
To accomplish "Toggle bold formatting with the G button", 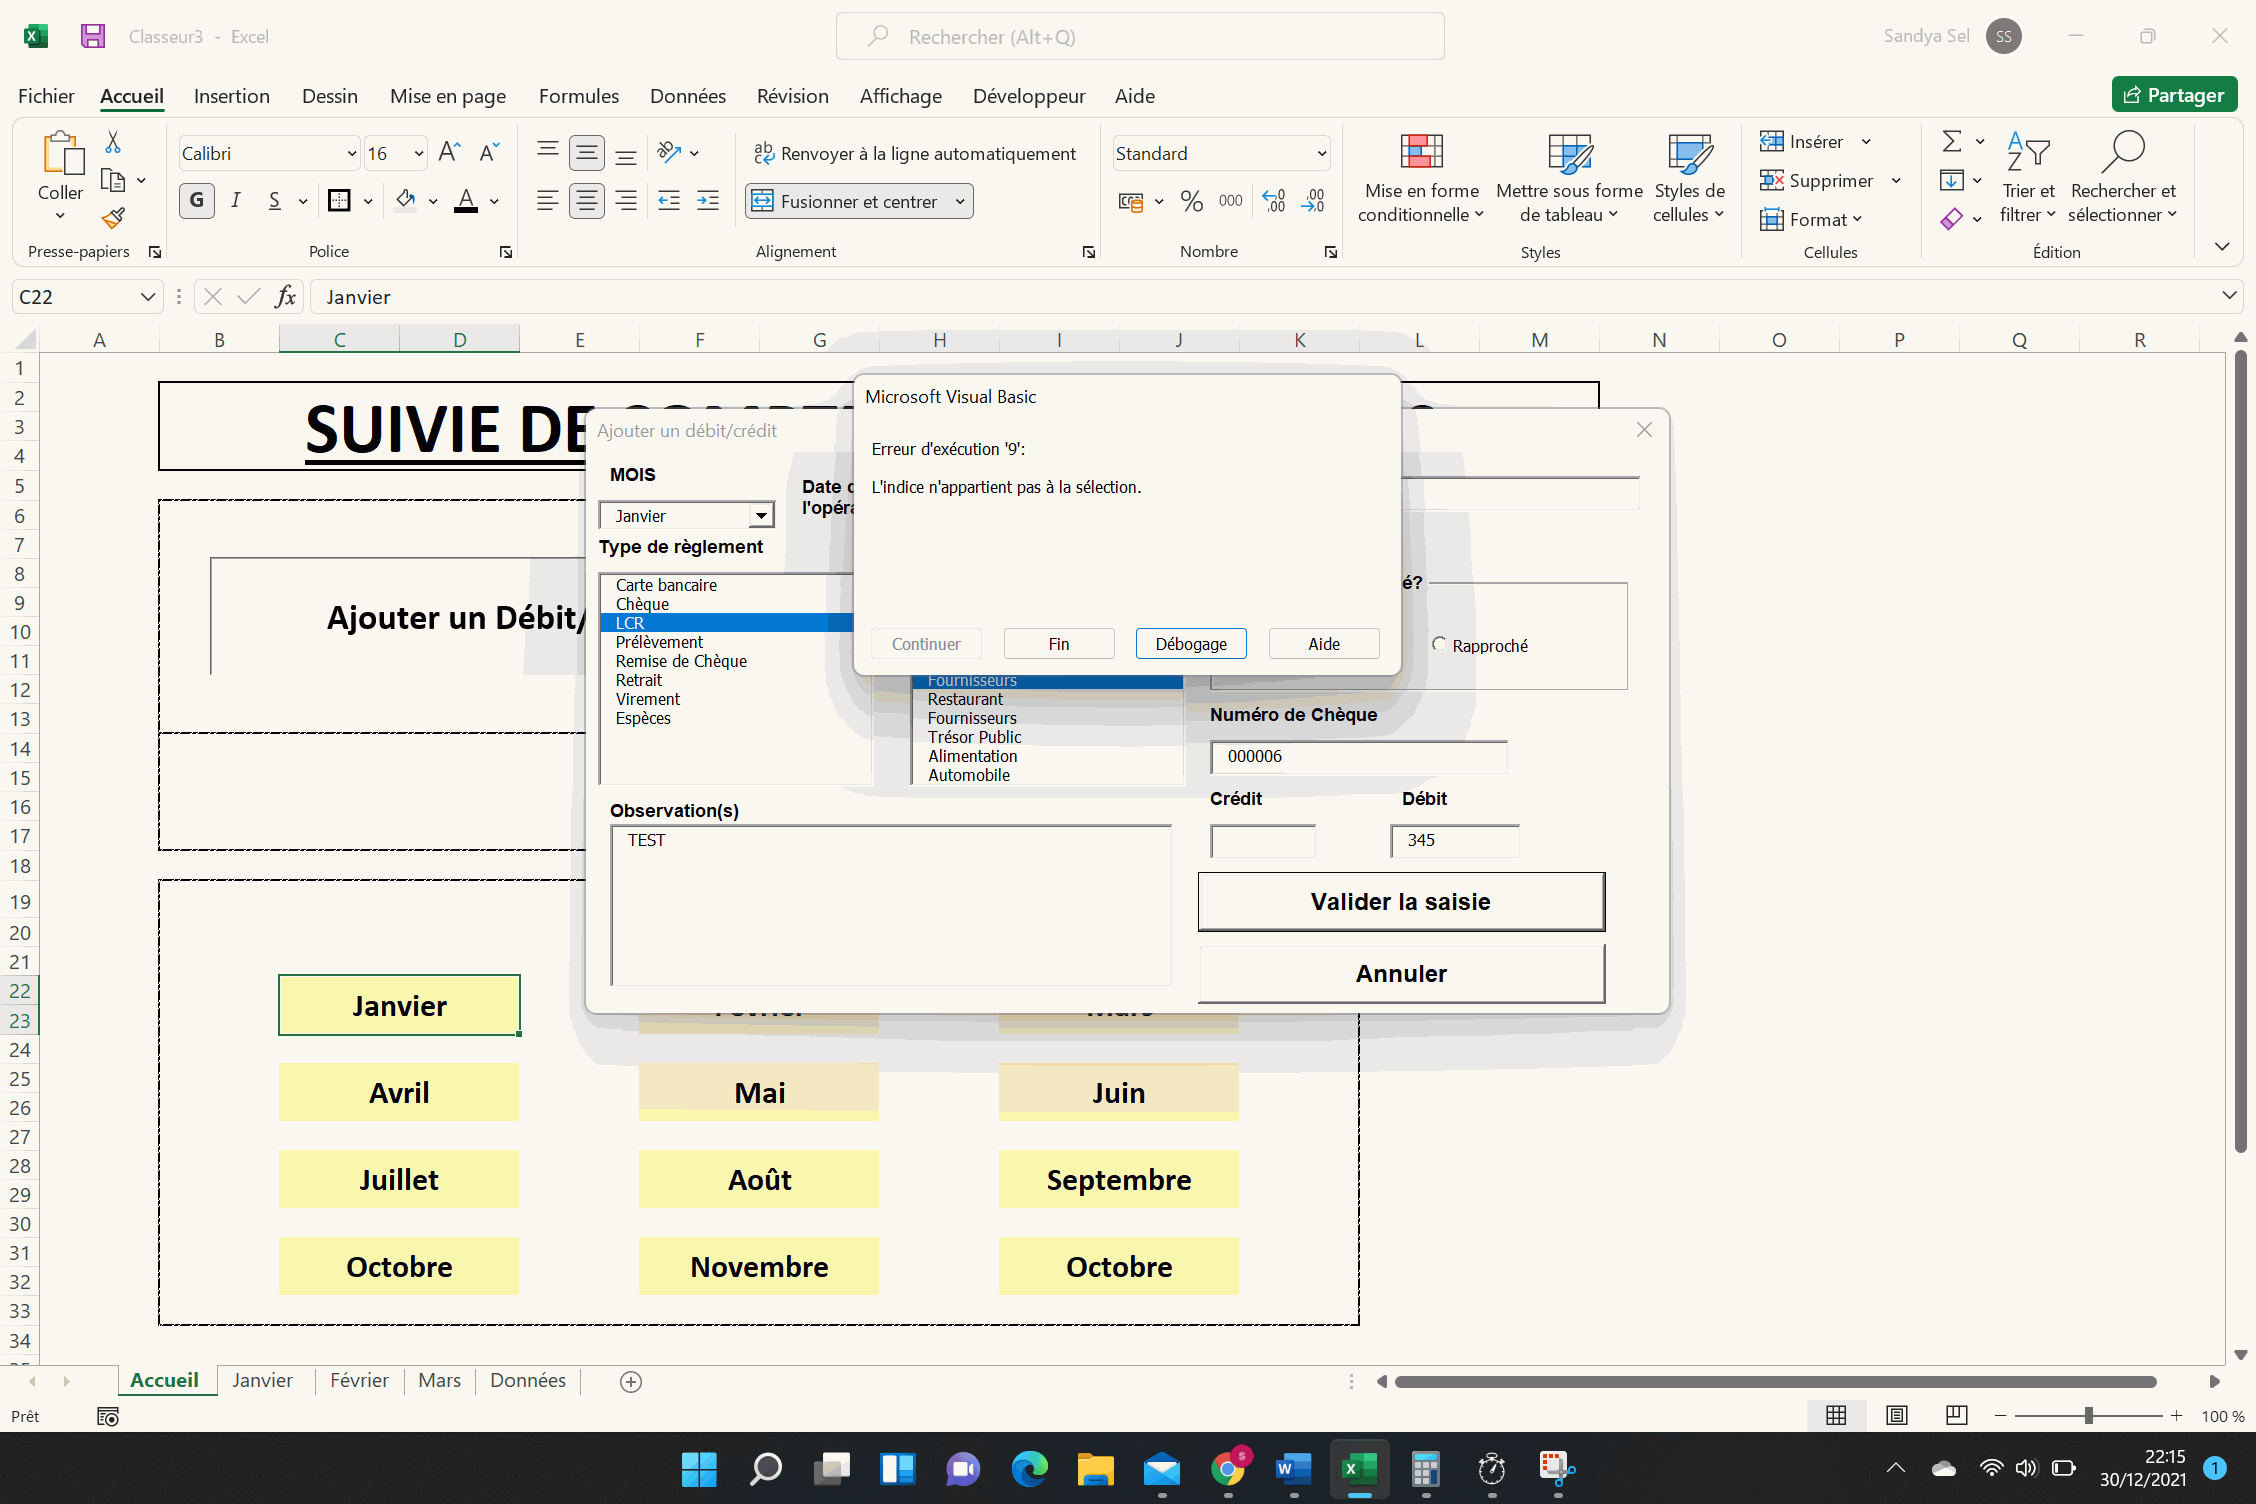I will 197,201.
